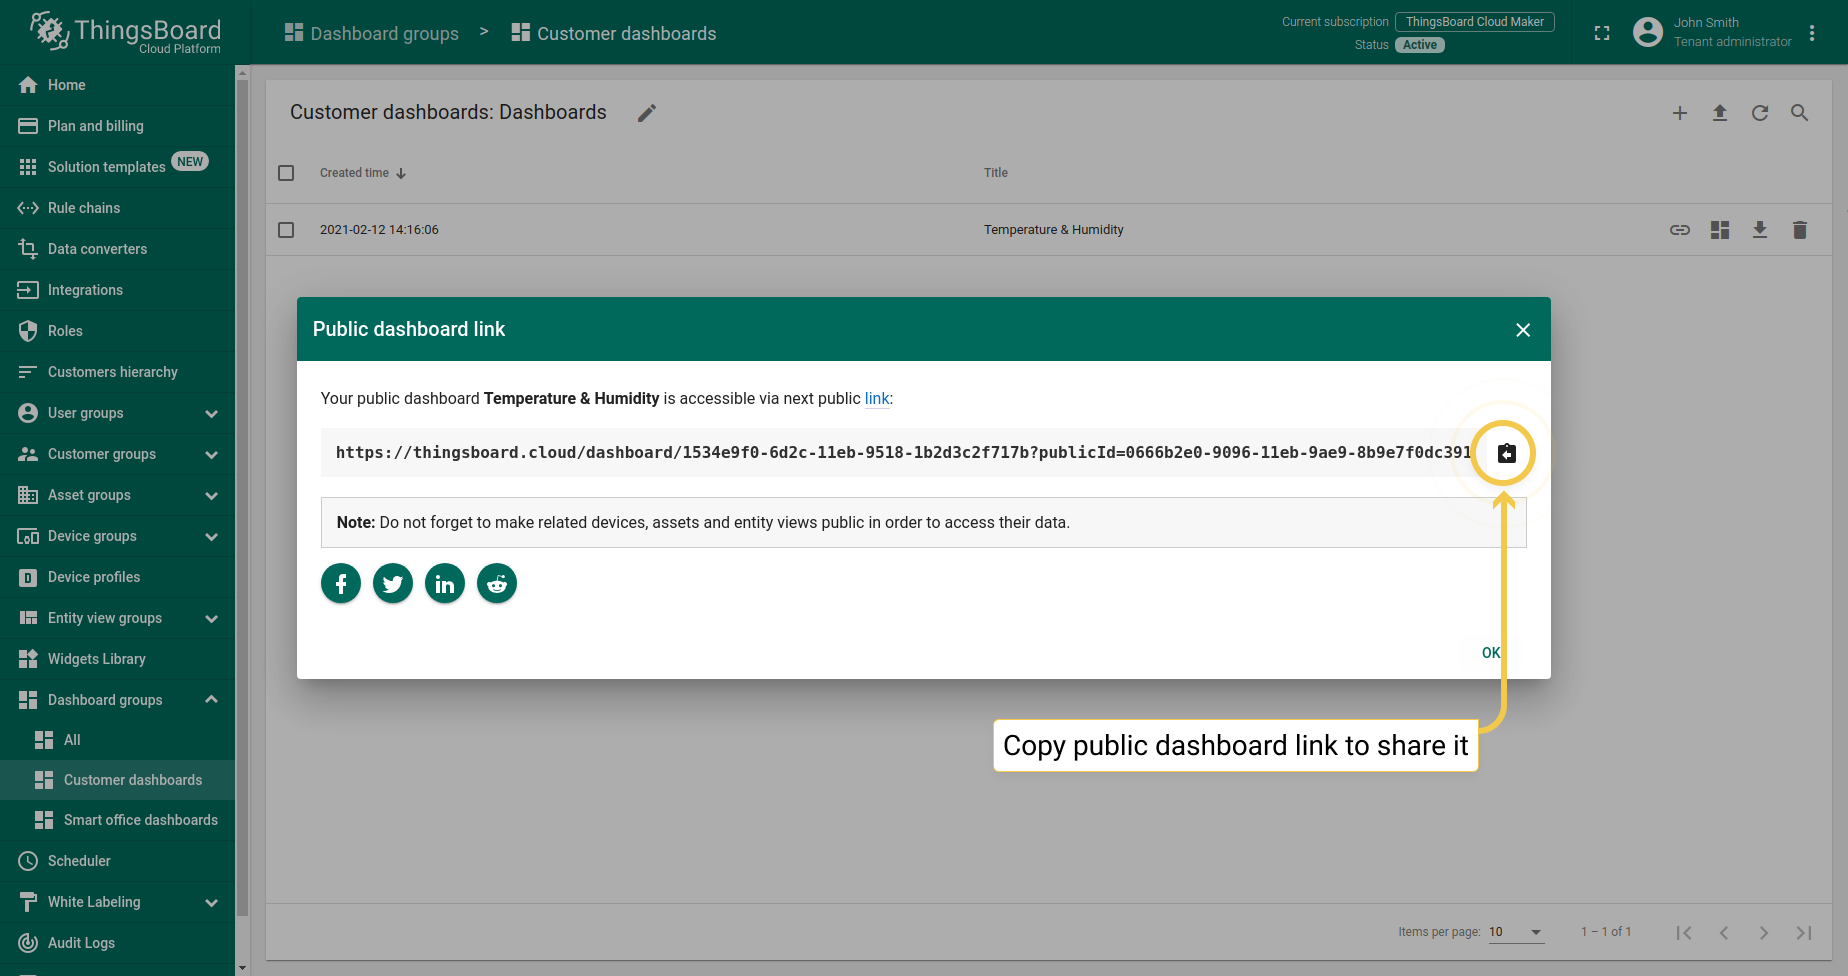Go to first page in pagination

pyautogui.click(x=1684, y=932)
